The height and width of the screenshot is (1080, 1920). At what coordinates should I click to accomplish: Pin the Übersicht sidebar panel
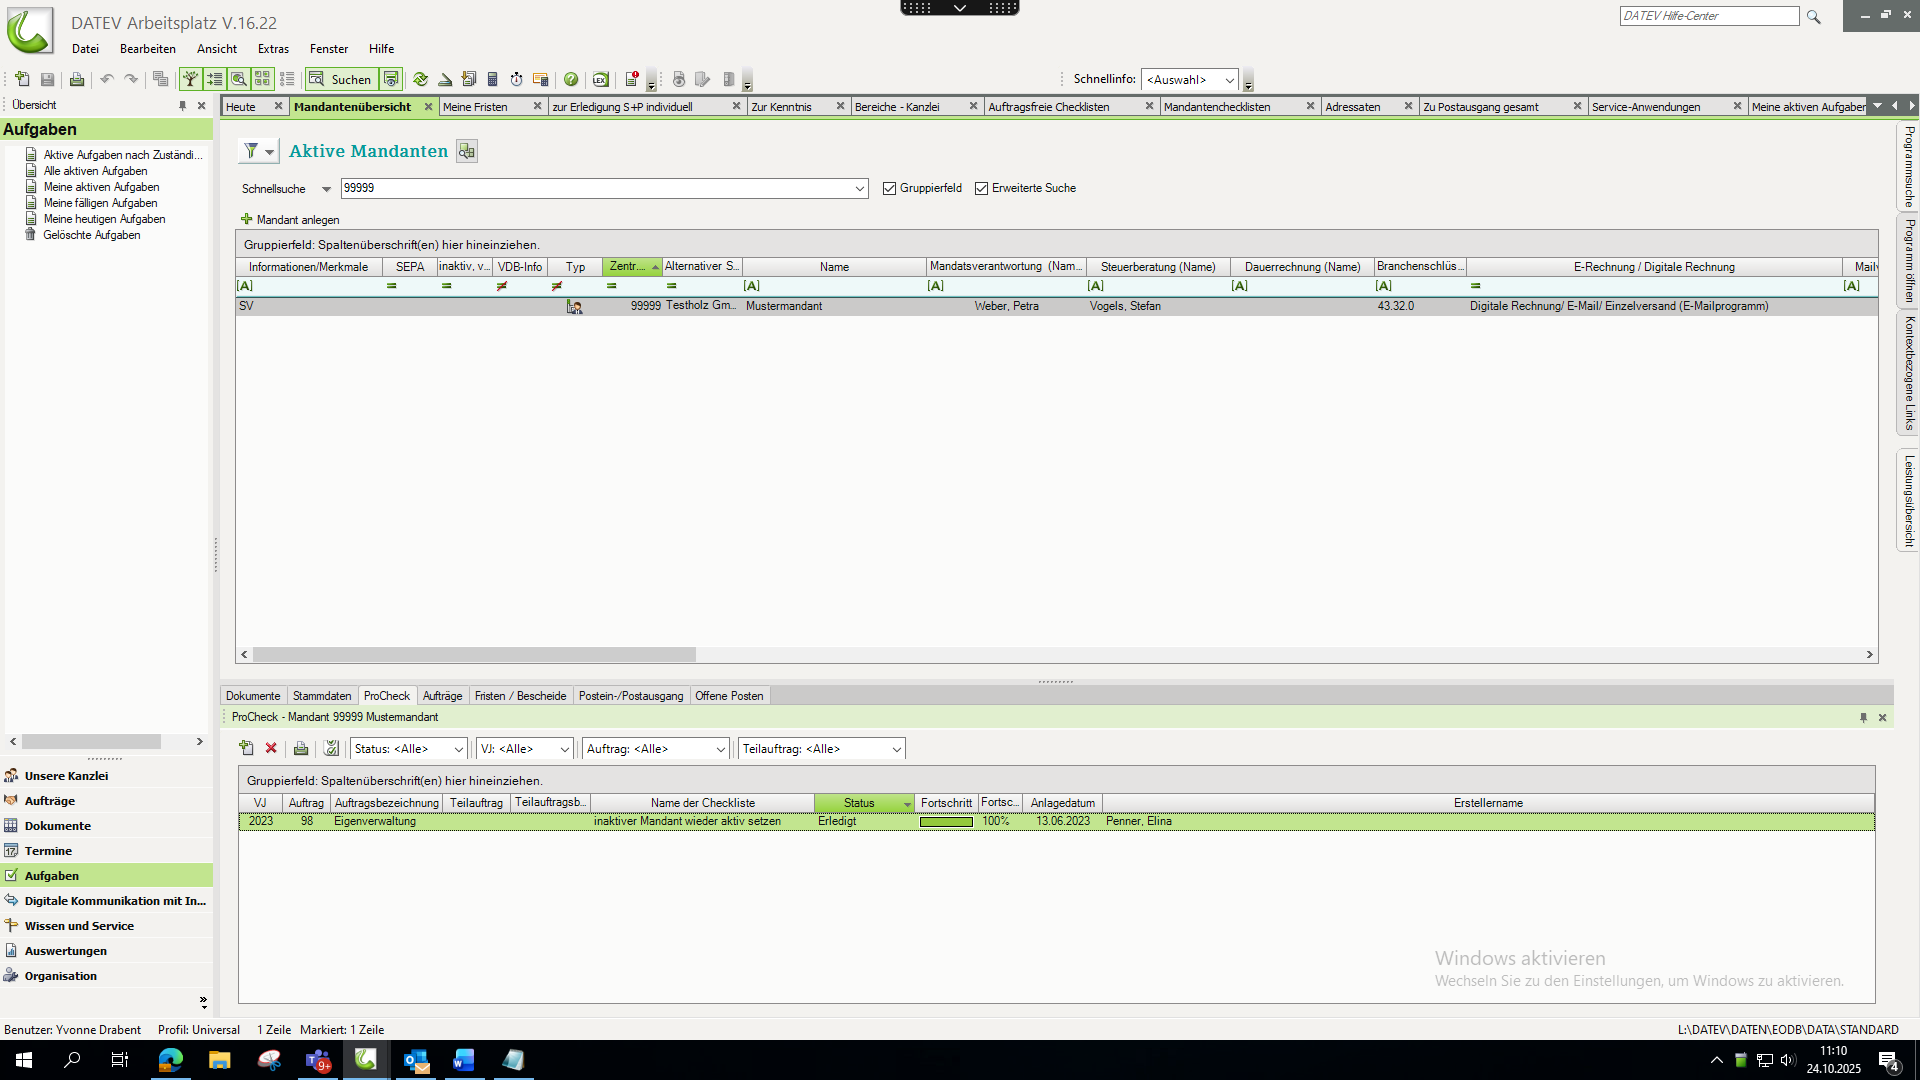pos(182,105)
